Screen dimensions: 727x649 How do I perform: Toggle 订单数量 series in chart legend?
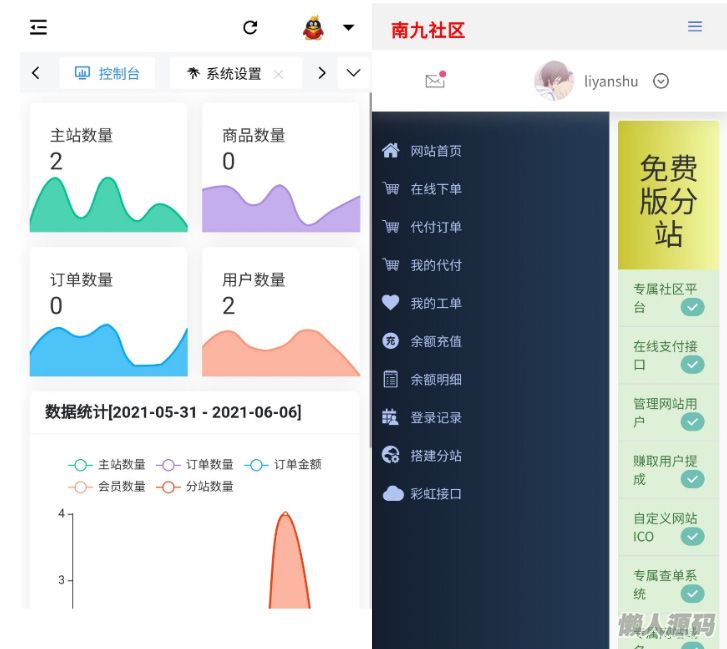coord(195,464)
